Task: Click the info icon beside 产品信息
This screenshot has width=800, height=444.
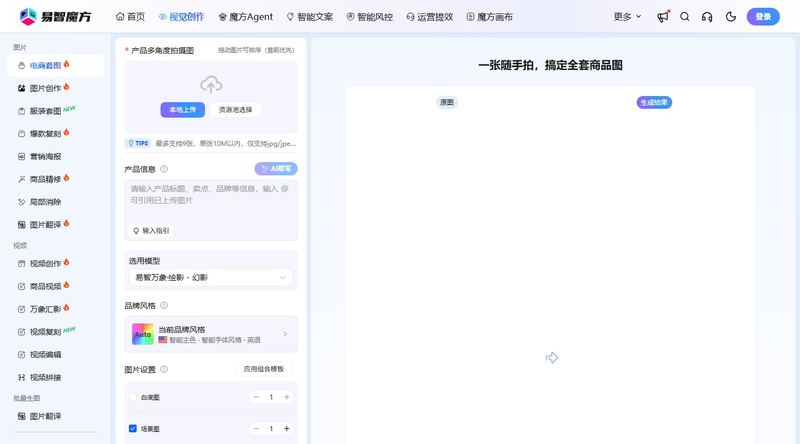Action: coord(164,169)
